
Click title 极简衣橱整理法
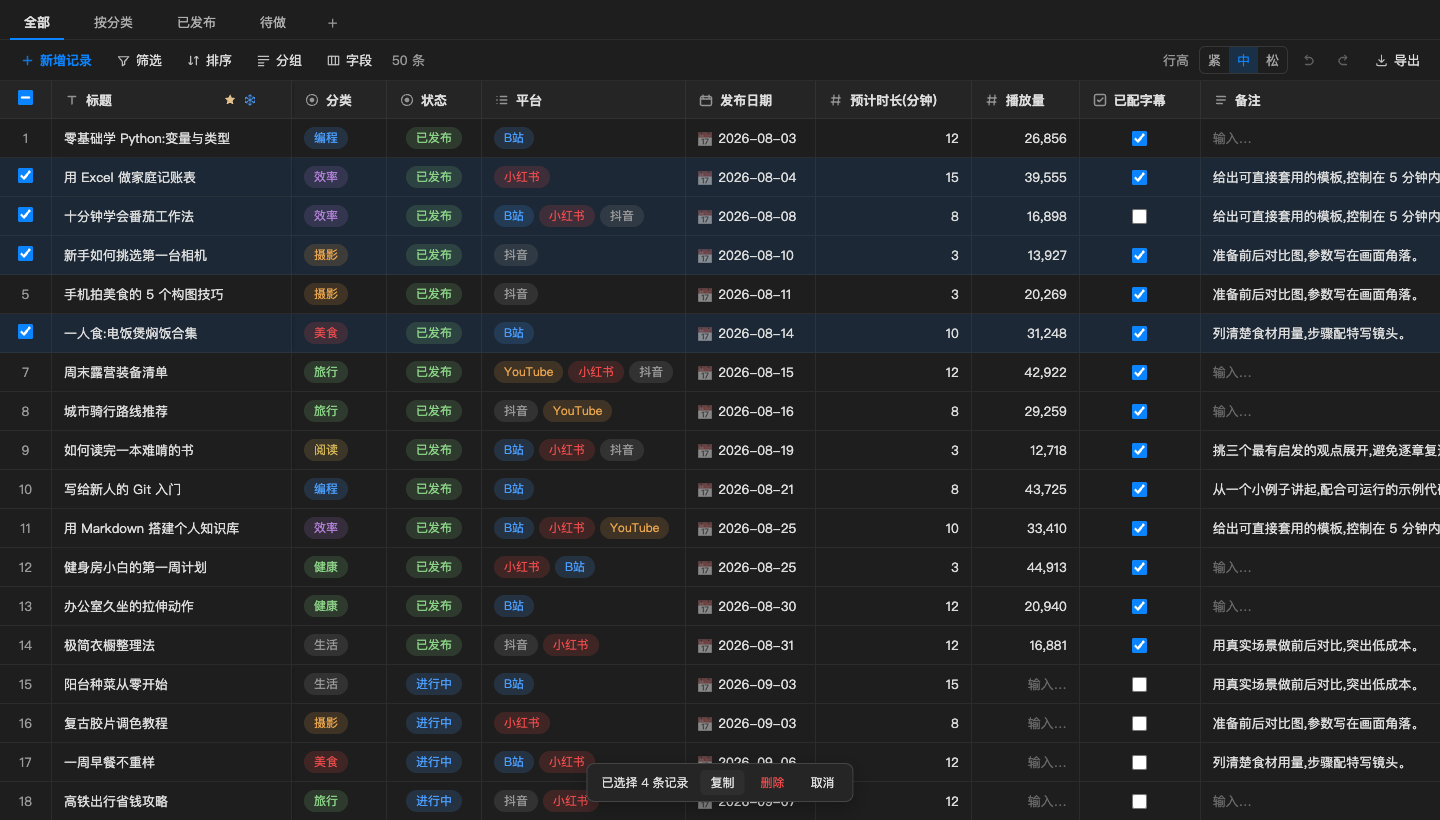pos(110,646)
